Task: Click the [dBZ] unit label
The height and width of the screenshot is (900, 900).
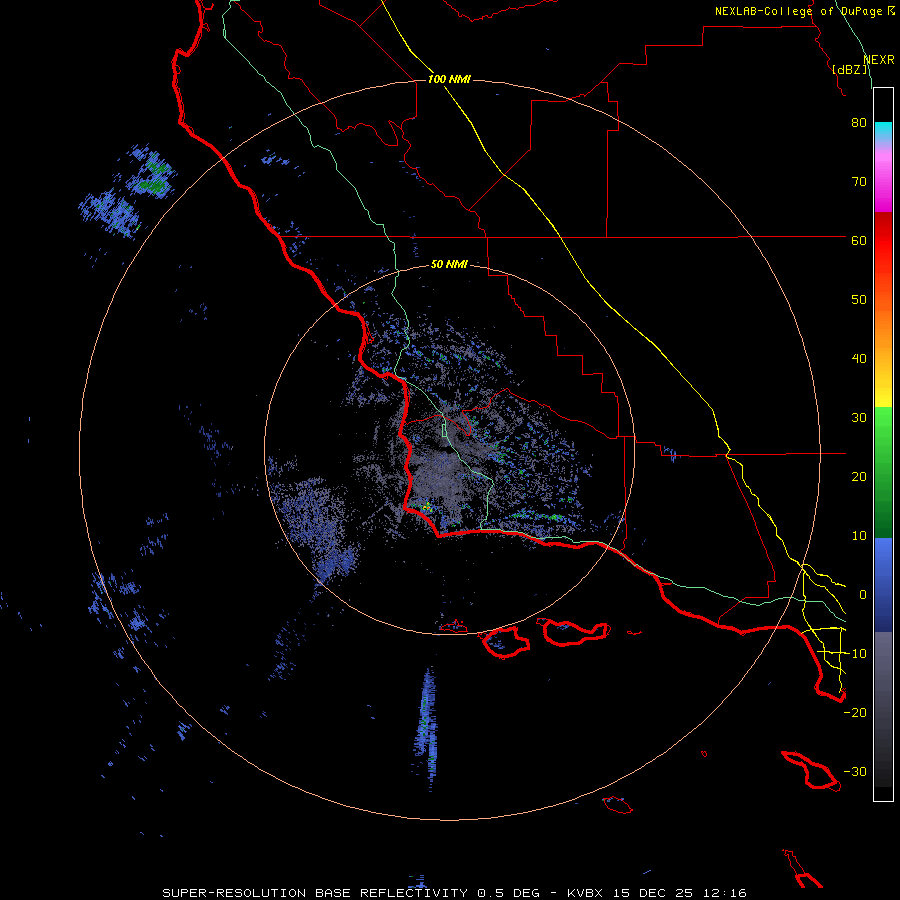Action: [850, 69]
